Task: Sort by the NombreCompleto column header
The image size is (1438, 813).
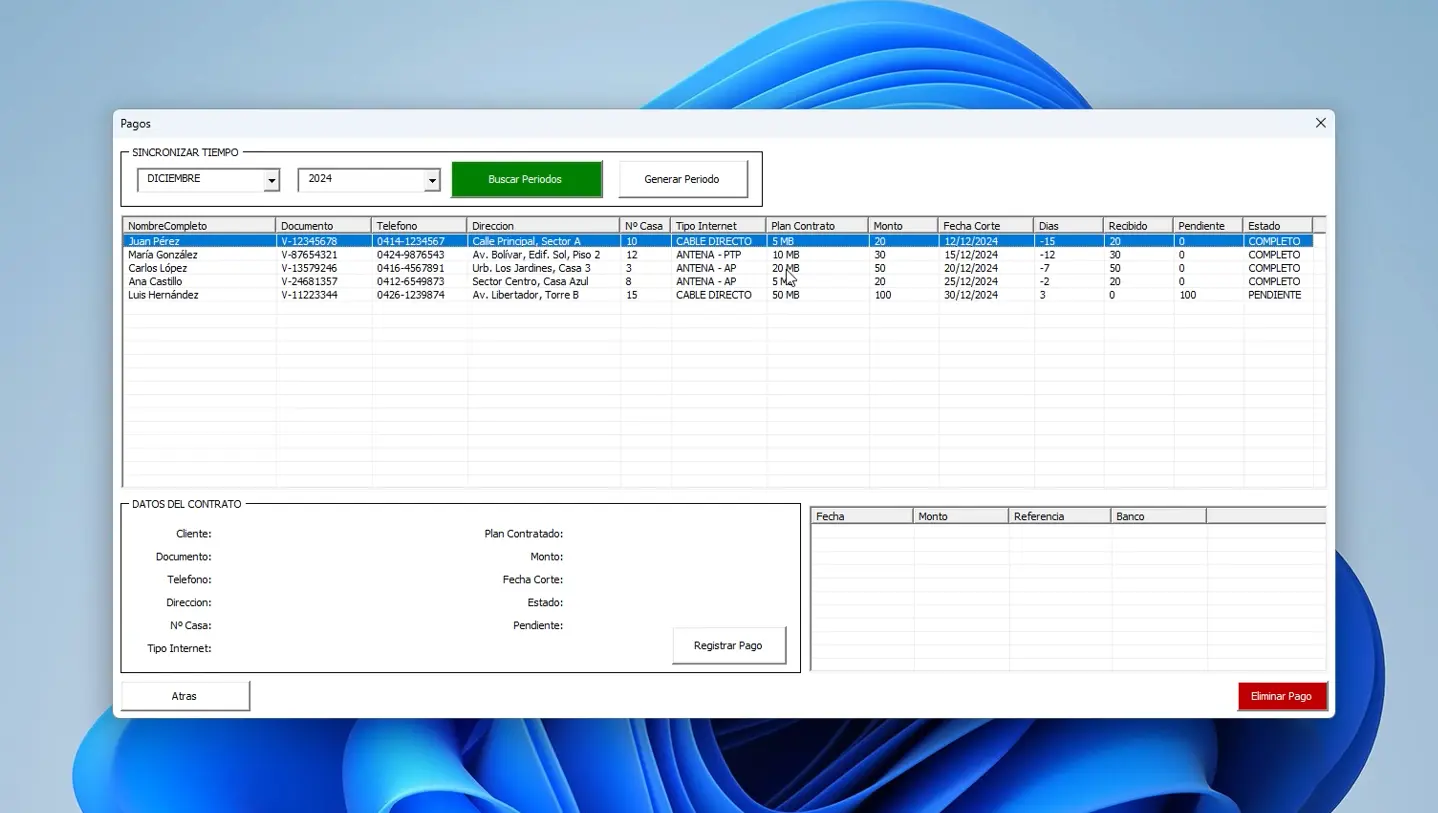Action: click(x=199, y=226)
